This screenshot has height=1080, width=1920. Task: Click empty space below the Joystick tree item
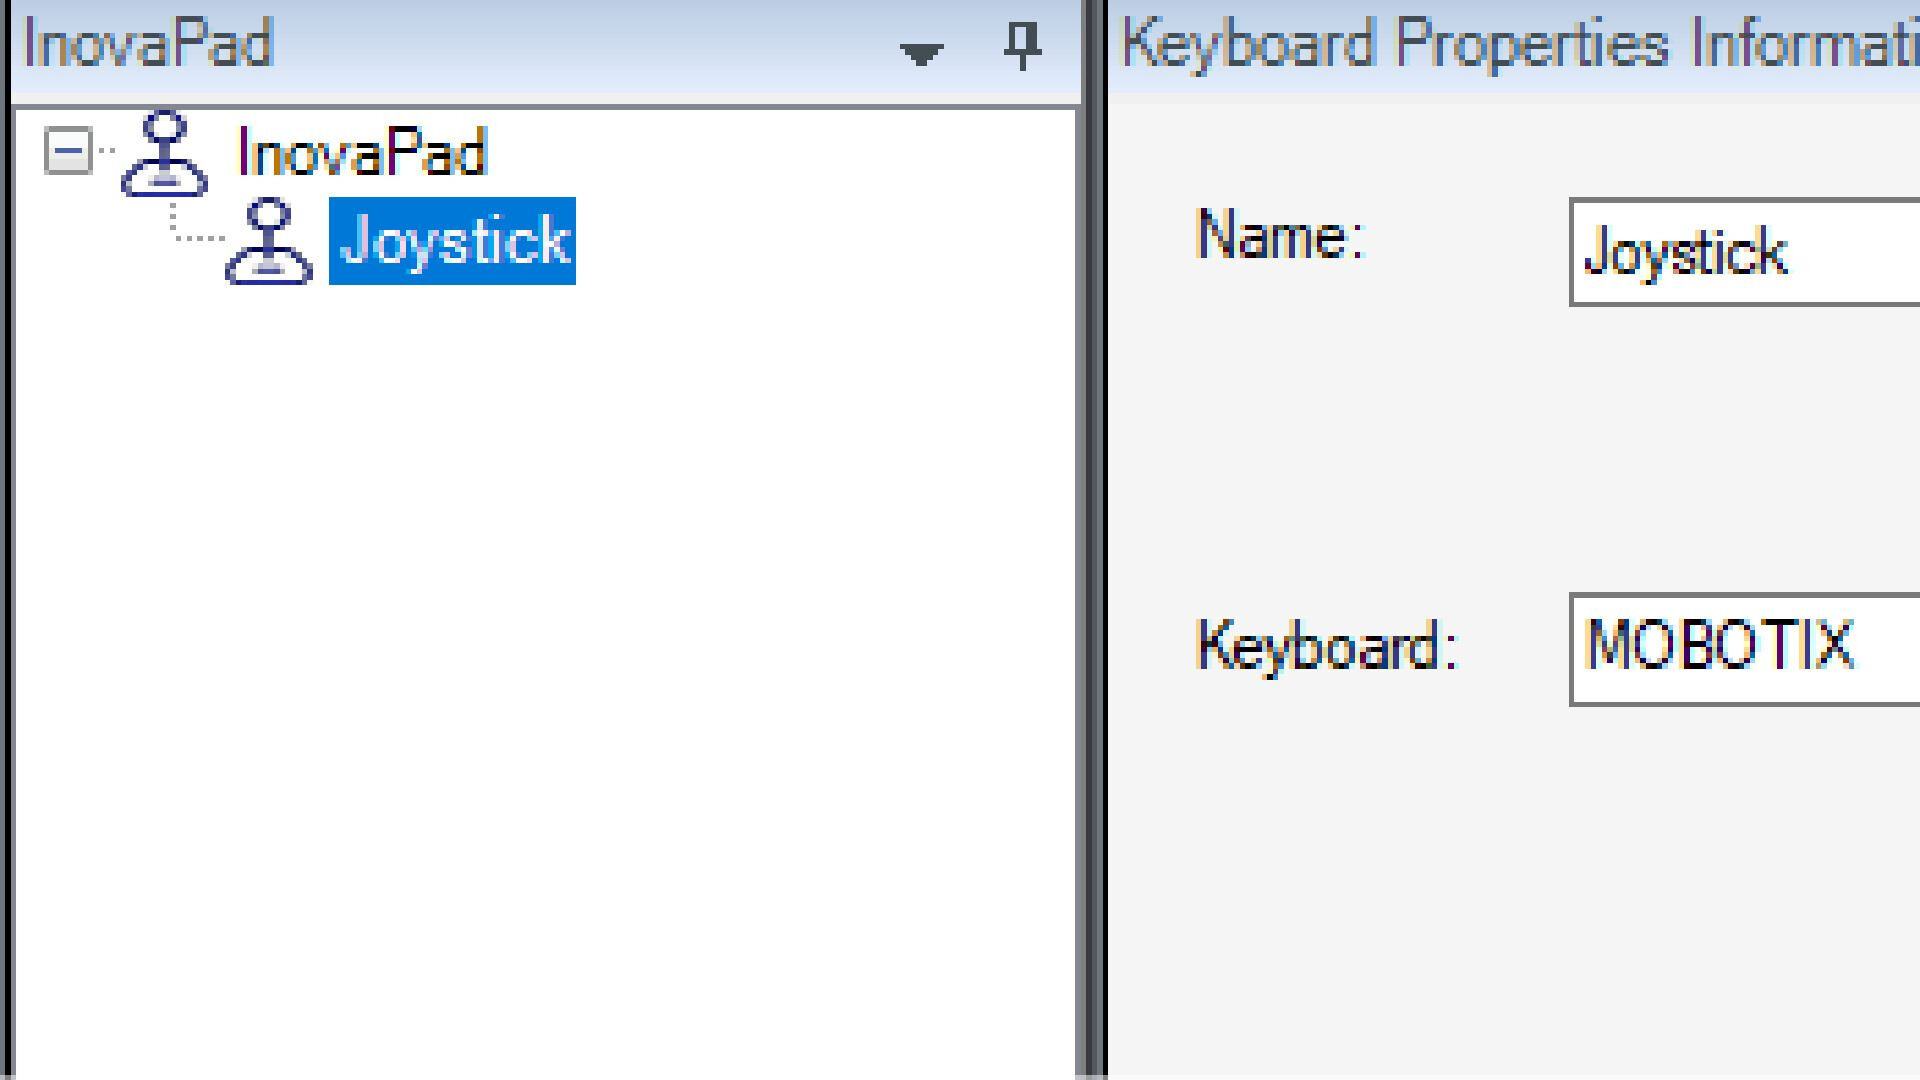pyautogui.click(x=540, y=650)
